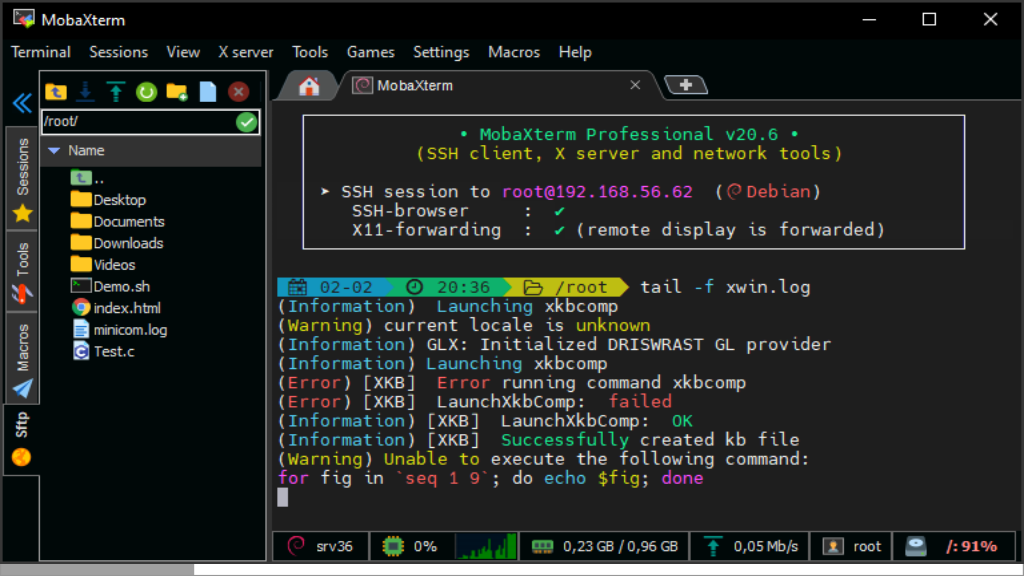
Task: Open the Settings menu
Action: (441, 52)
